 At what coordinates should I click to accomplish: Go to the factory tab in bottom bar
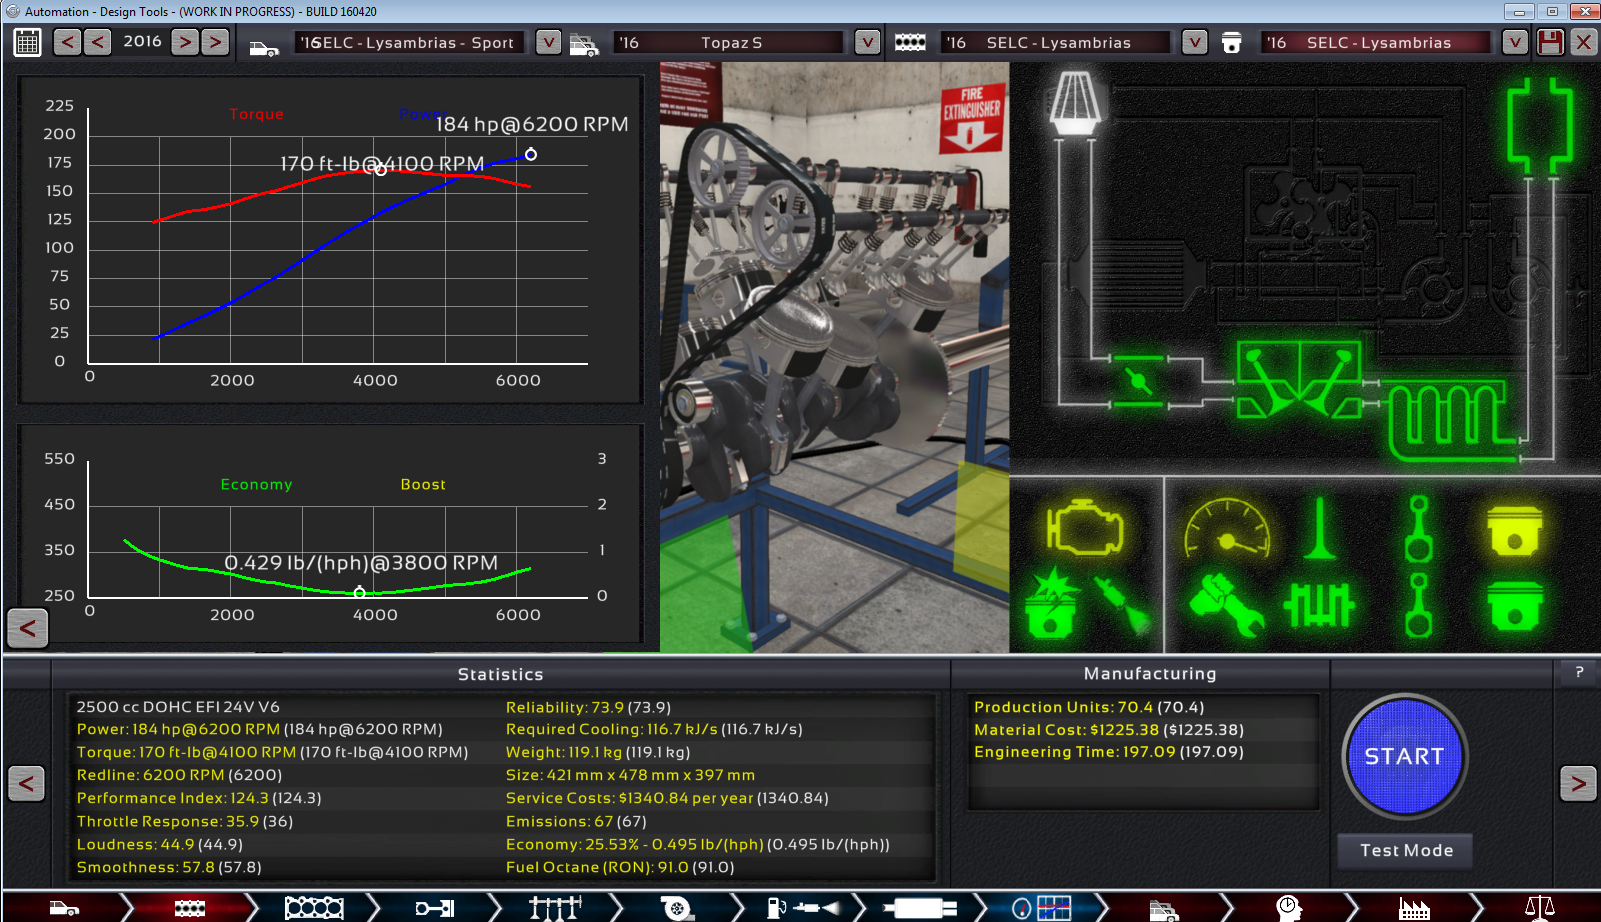point(1413,907)
